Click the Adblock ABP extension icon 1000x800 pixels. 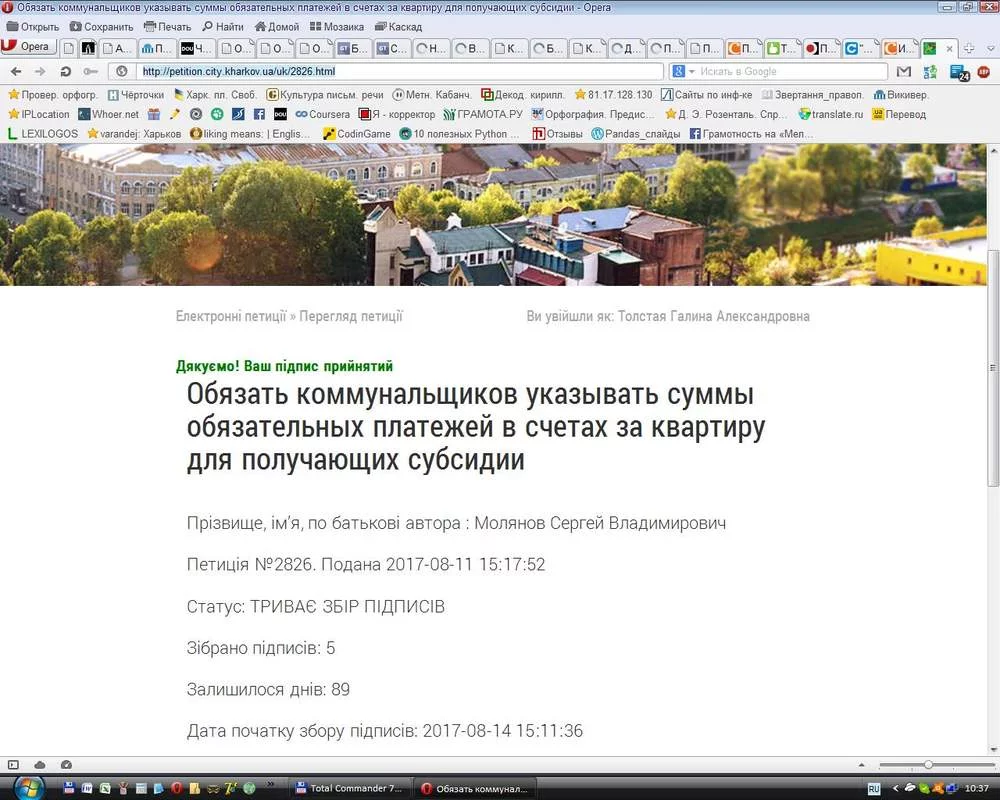click(984, 71)
